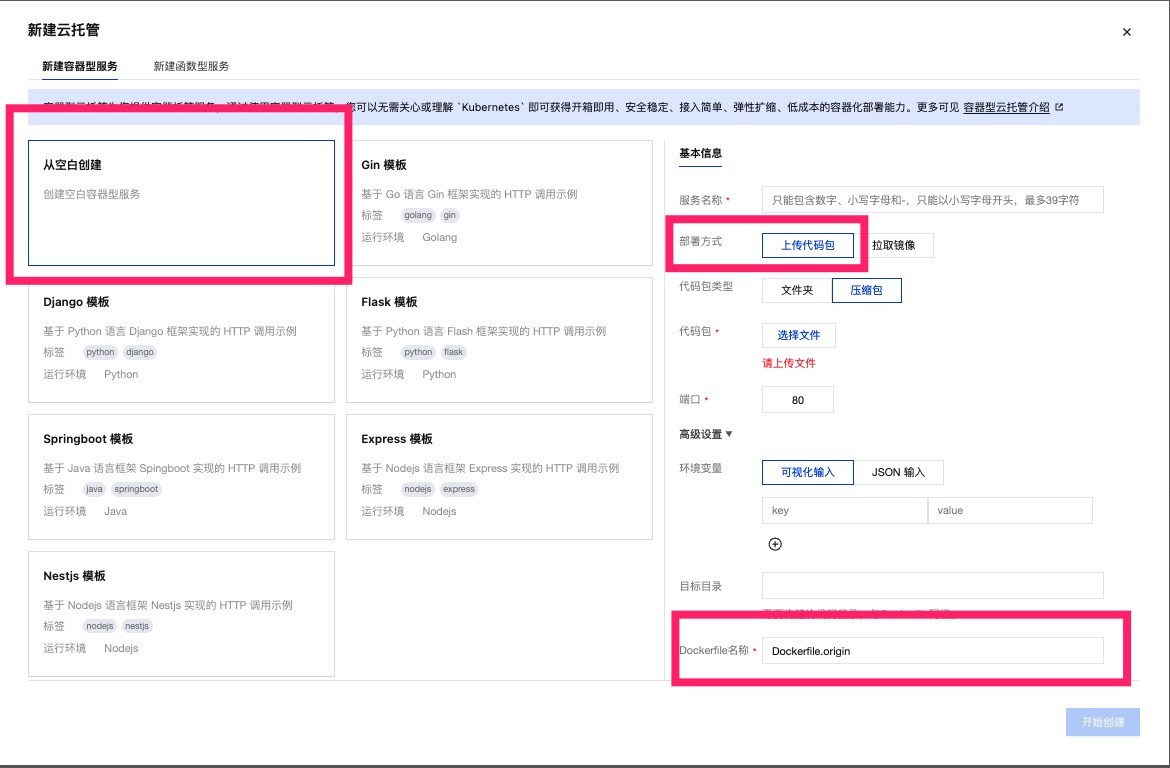
Task: Set code package type to 文件夹
Action: 797,290
